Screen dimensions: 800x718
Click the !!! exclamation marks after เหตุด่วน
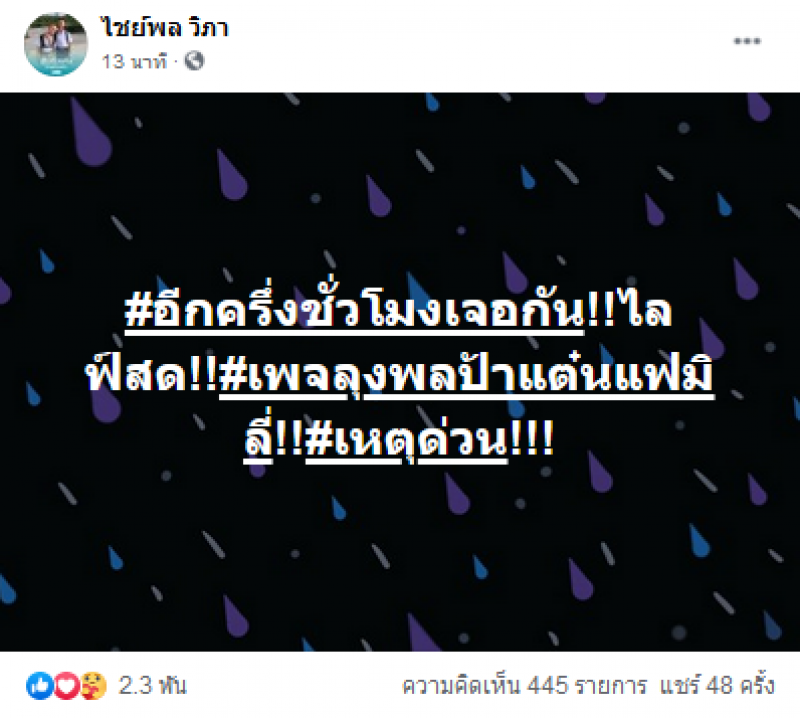coord(531,439)
